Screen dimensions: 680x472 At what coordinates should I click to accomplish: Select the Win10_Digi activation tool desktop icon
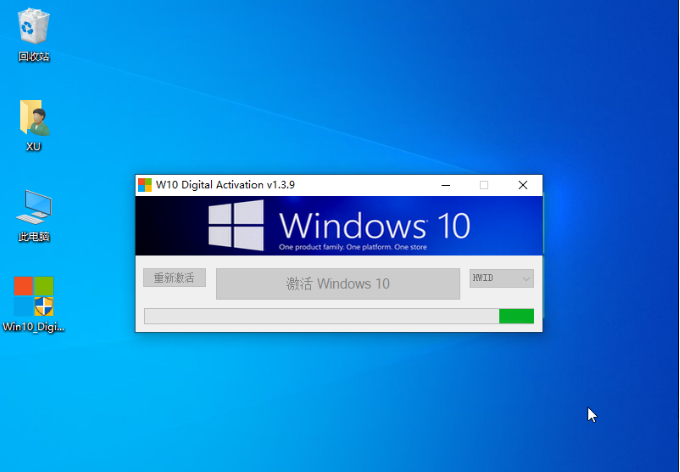[x=34, y=296]
